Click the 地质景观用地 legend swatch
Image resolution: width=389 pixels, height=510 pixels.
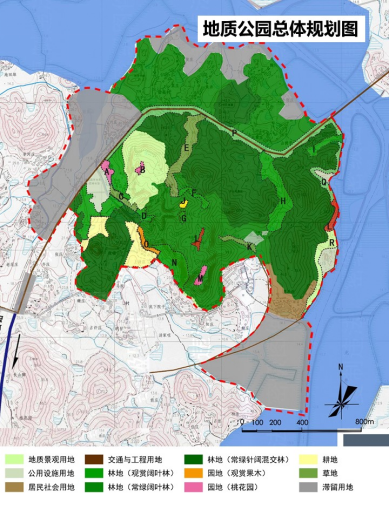[x=14, y=459]
